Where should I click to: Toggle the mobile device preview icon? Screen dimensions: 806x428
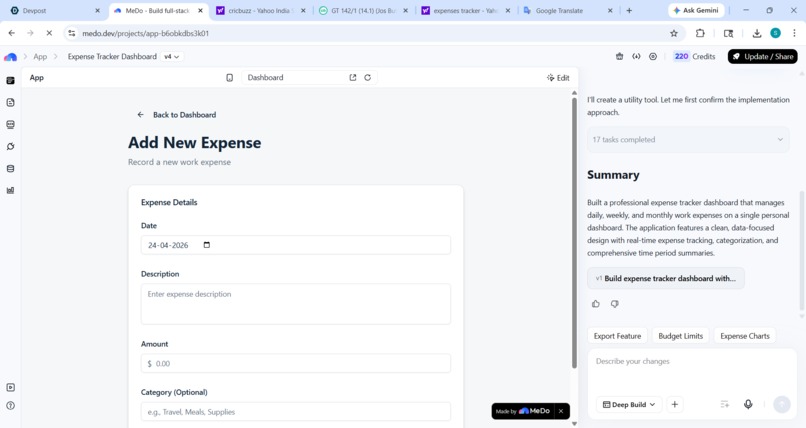point(229,78)
